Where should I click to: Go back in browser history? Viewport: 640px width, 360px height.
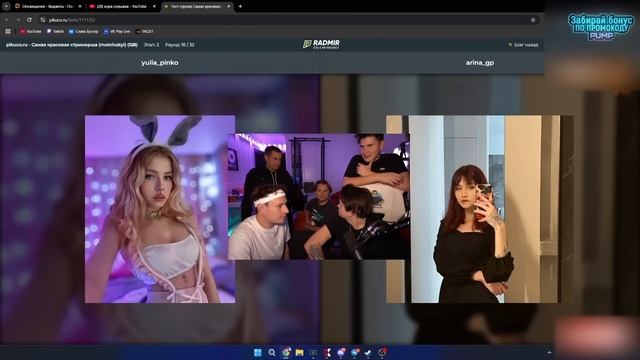coord(7,20)
